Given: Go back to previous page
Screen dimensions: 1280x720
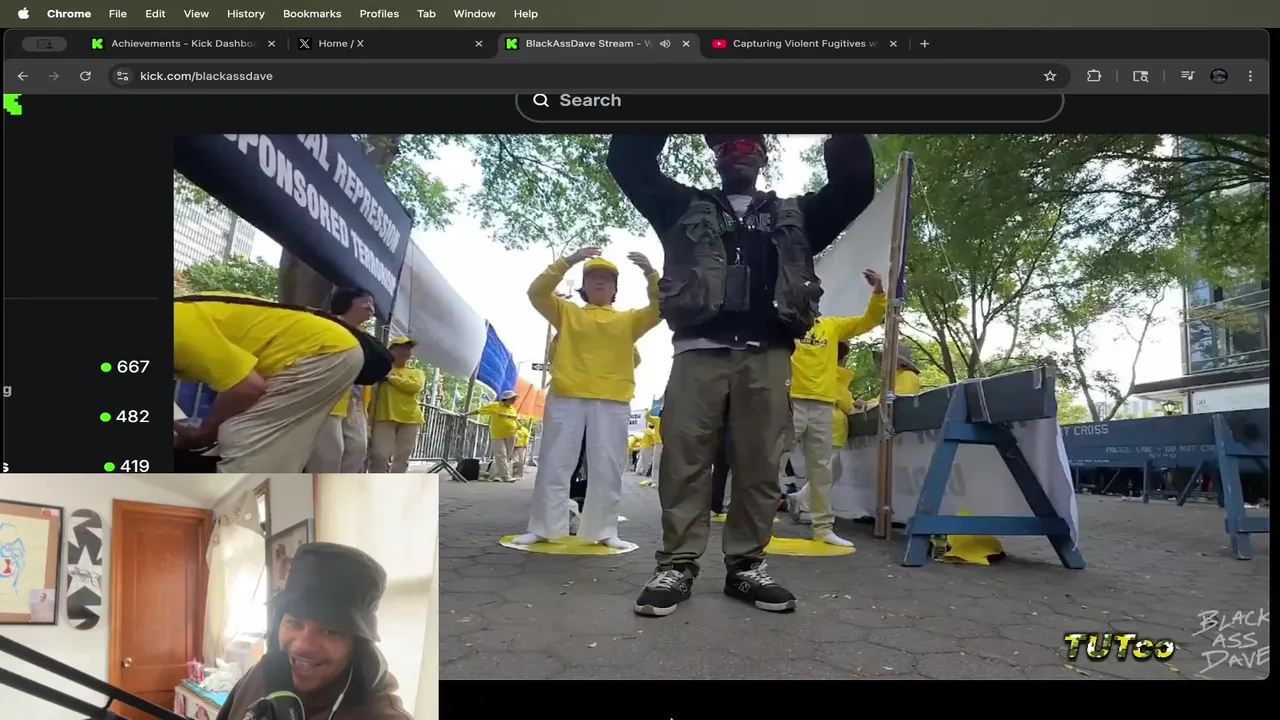Looking at the screenshot, I should (x=22, y=76).
